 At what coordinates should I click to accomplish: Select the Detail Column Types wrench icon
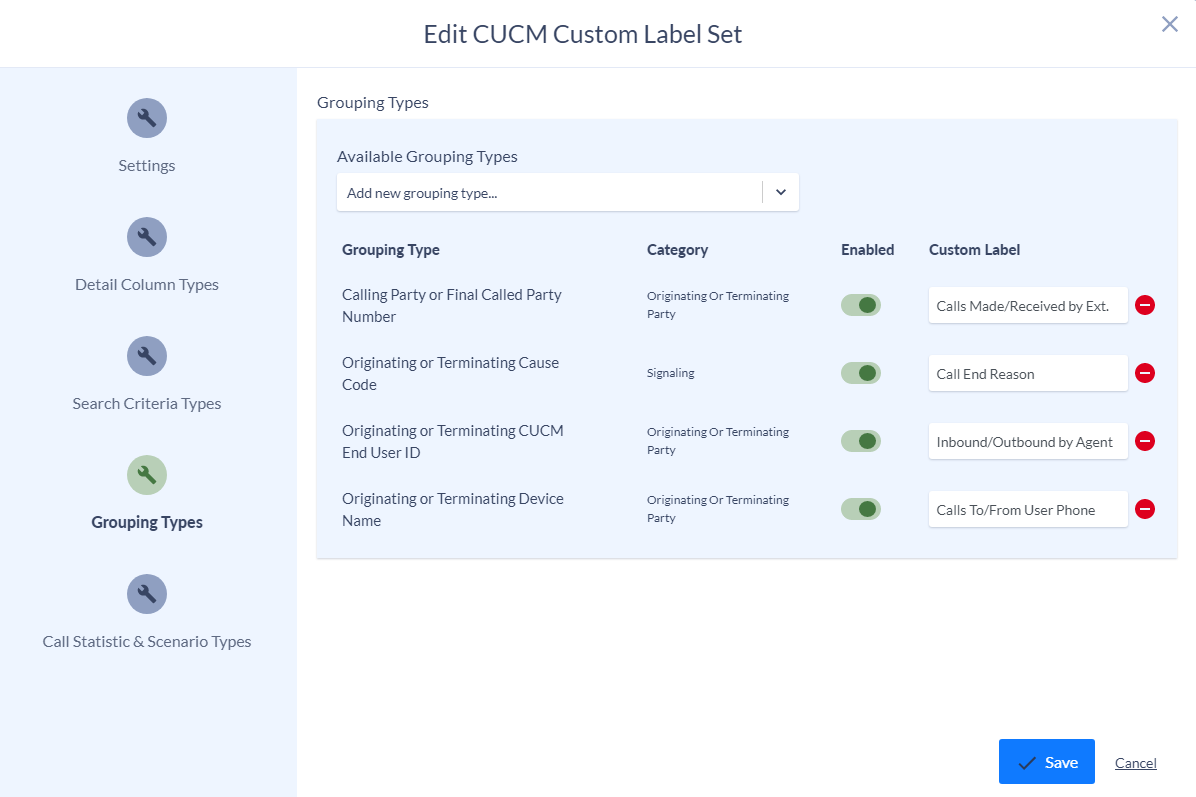[x=146, y=237]
